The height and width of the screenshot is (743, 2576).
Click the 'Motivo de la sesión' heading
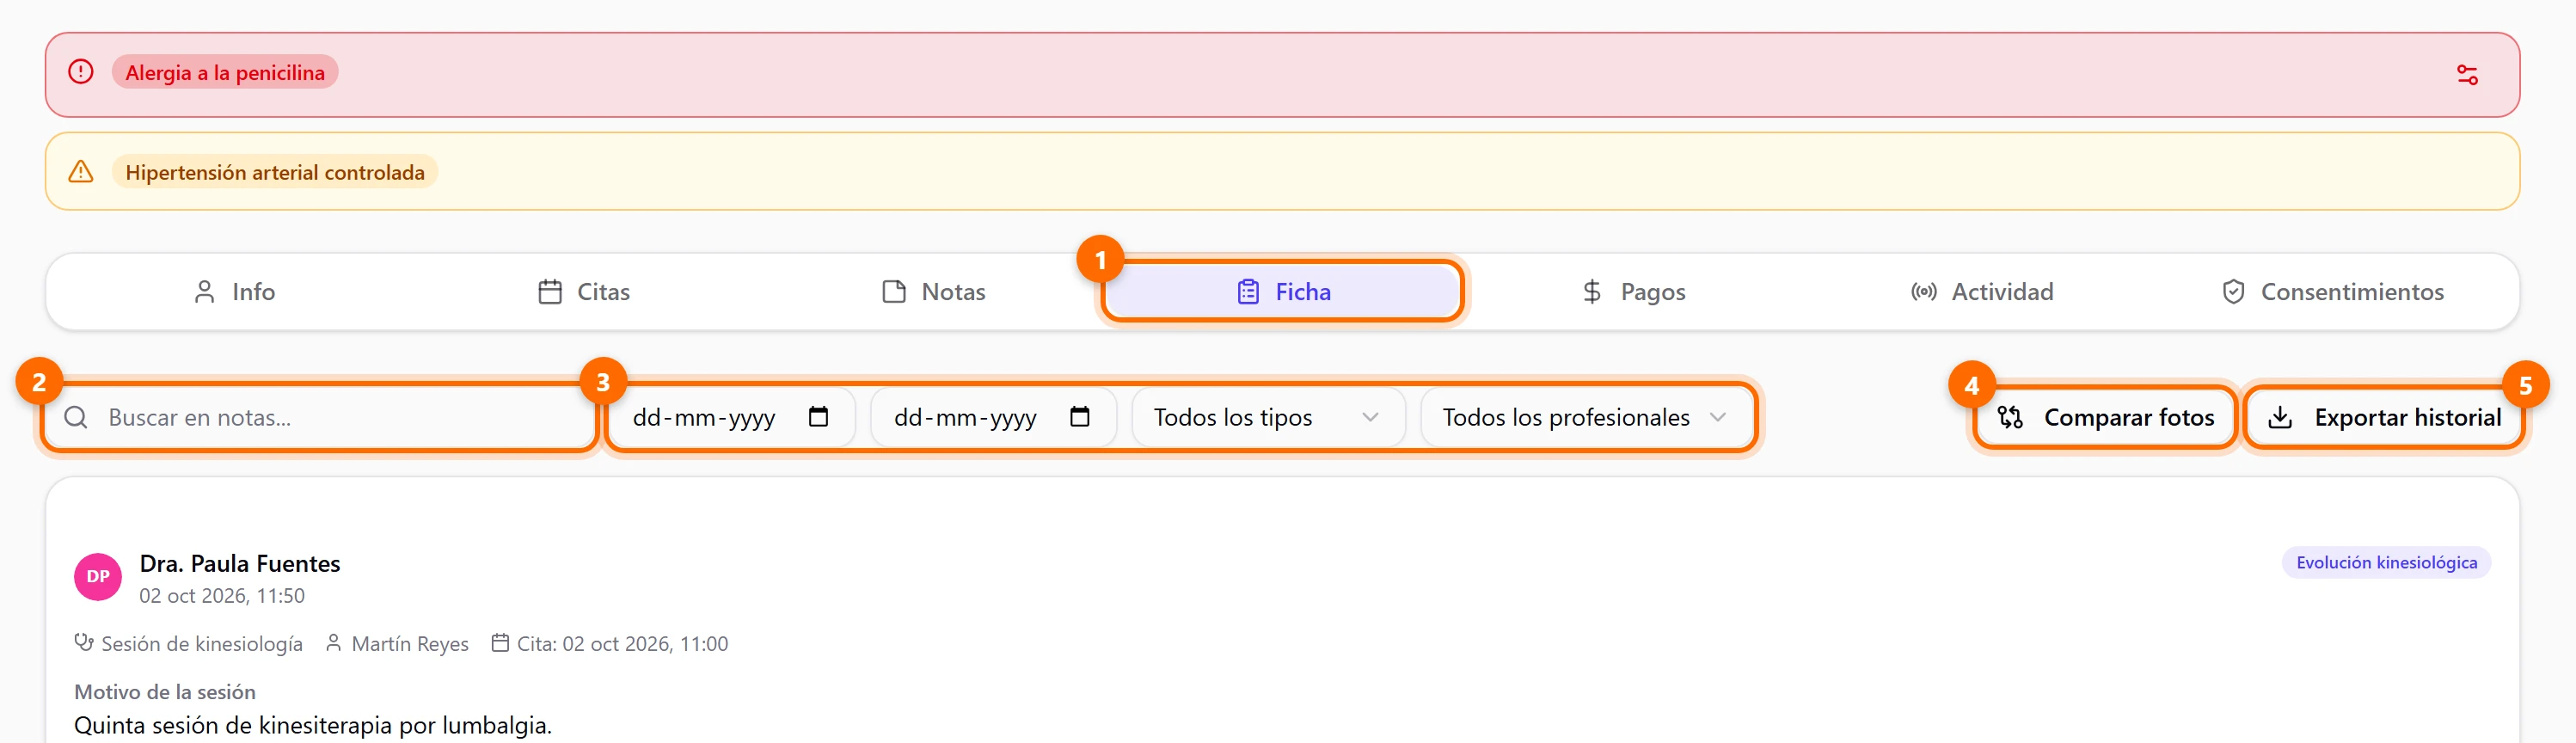[165, 692]
